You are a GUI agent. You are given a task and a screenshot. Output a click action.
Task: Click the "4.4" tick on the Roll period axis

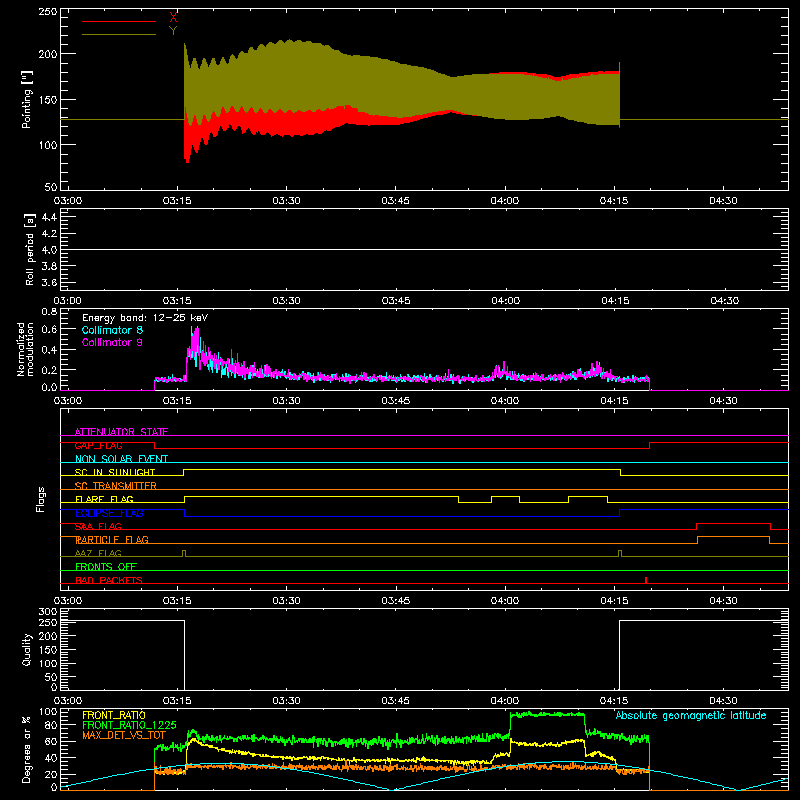(49, 217)
